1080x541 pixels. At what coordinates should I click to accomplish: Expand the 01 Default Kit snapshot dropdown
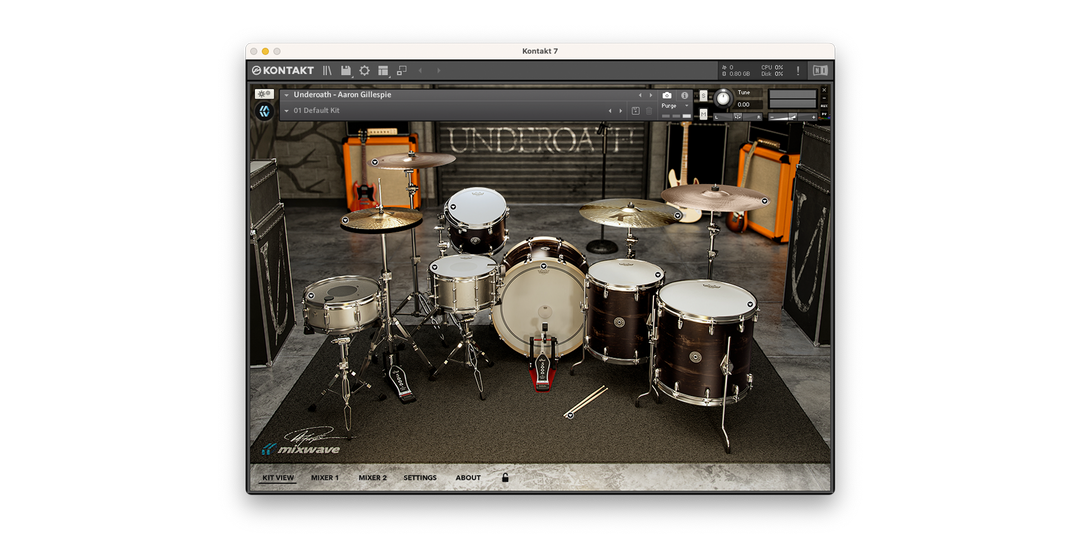pos(286,110)
